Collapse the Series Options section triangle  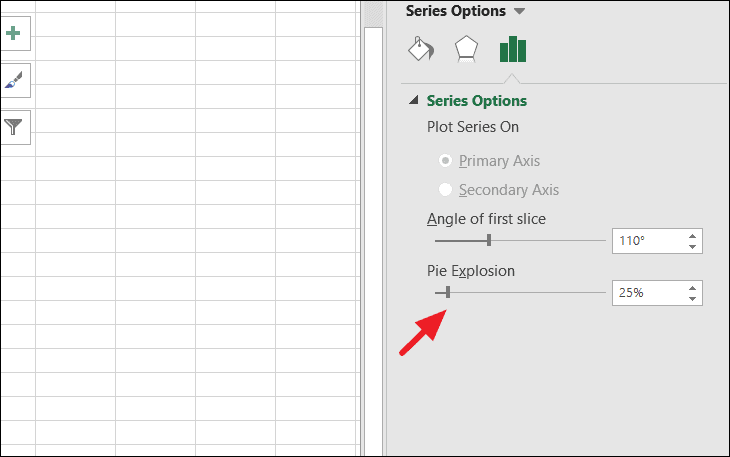[x=414, y=101]
